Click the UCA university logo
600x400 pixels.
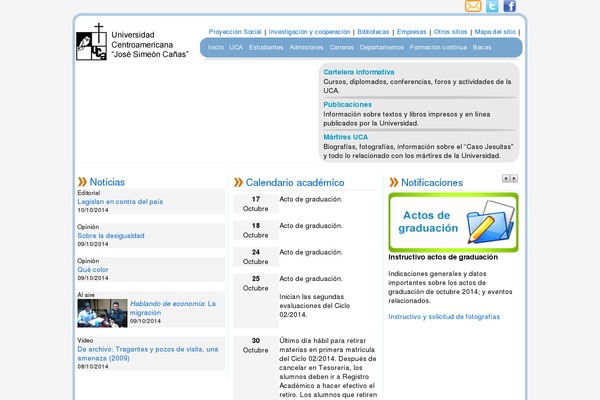91,42
